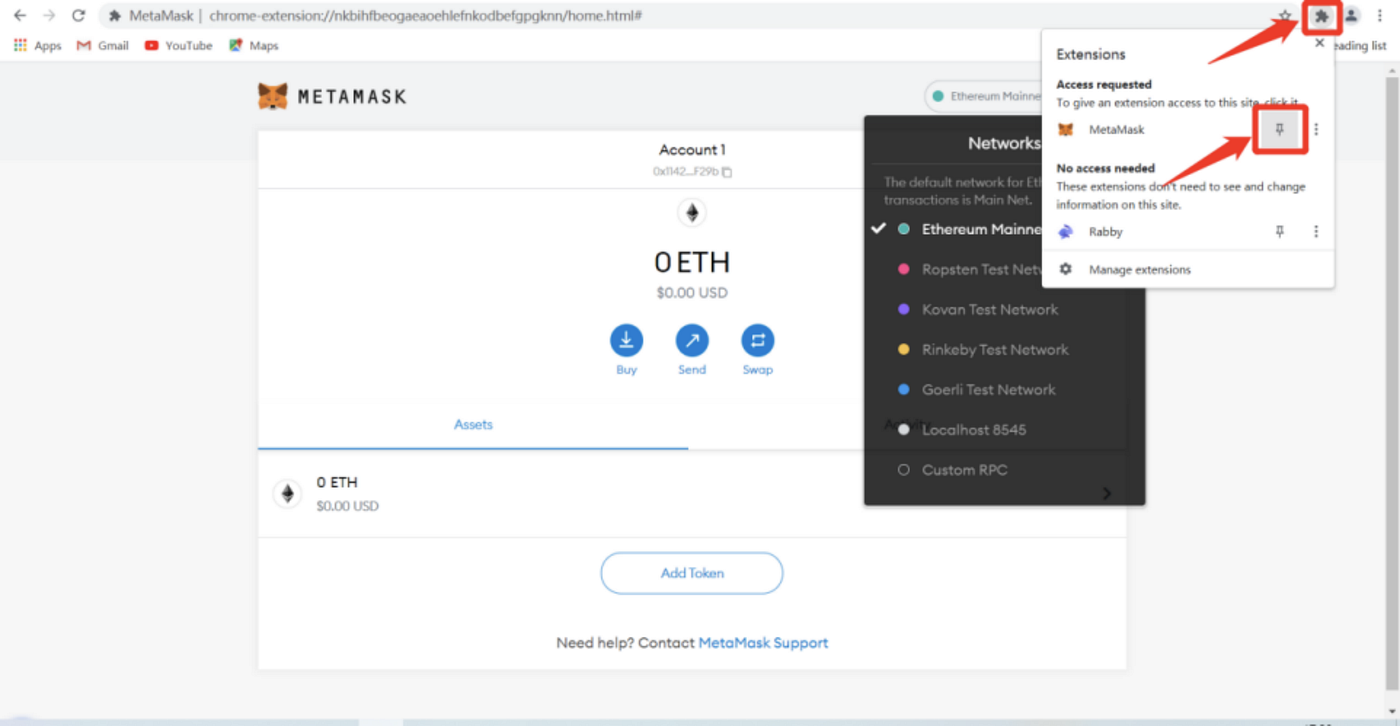Open more options for MetaMask extension
The height and width of the screenshot is (726, 1400).
1316,129
